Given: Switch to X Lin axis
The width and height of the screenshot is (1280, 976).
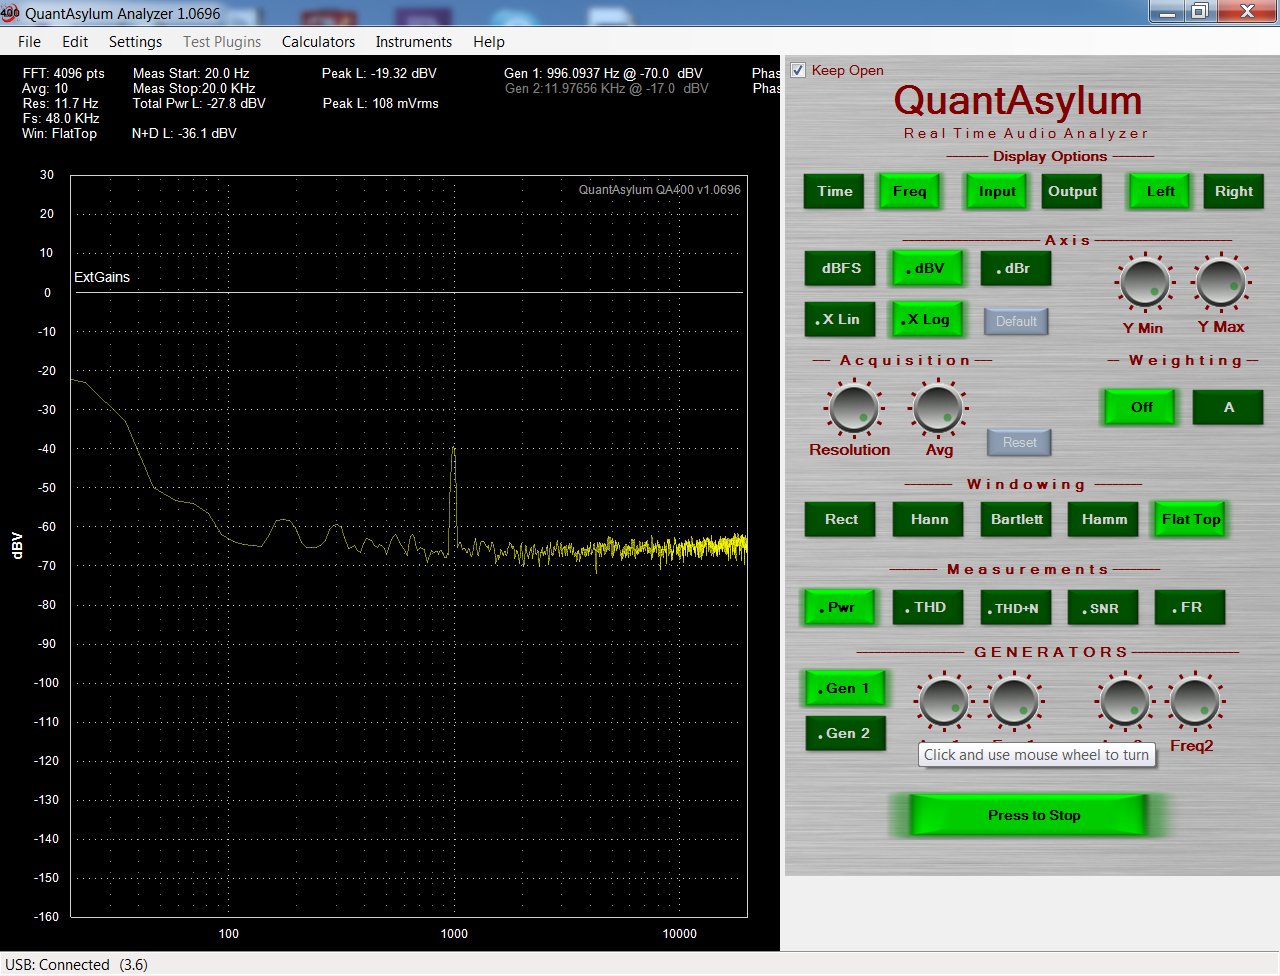Looking at the screenshot, I should coord(840,319).
